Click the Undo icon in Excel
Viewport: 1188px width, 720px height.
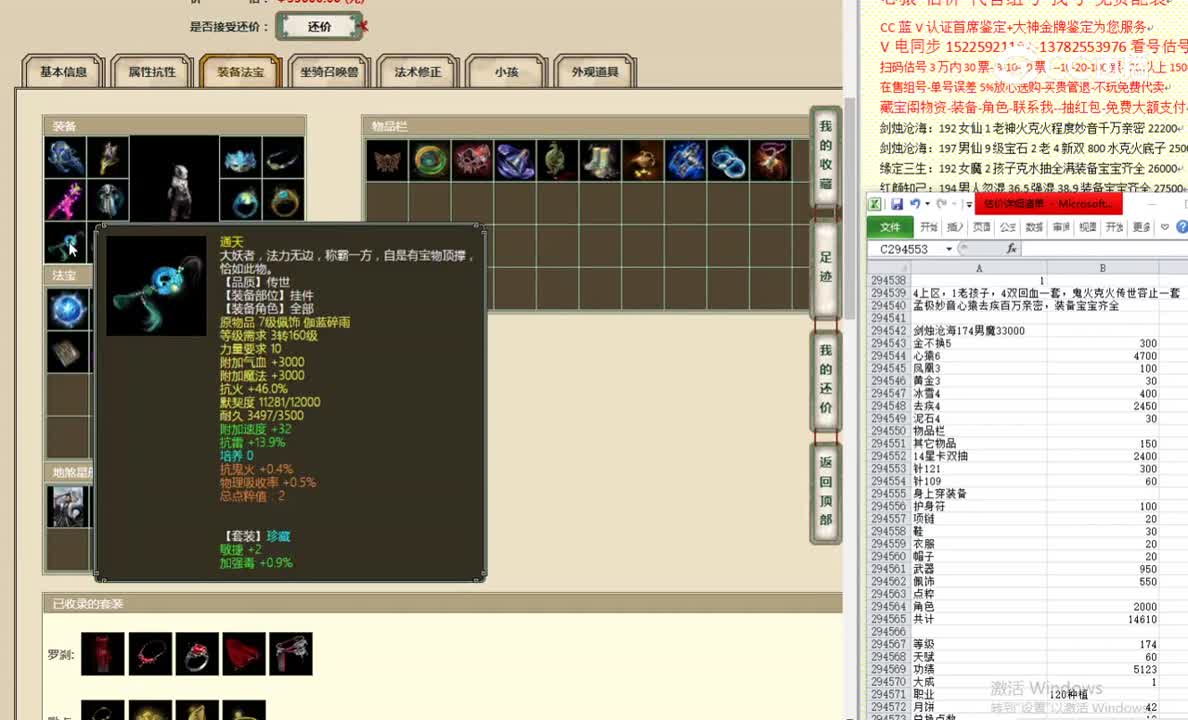click(916, 203)
